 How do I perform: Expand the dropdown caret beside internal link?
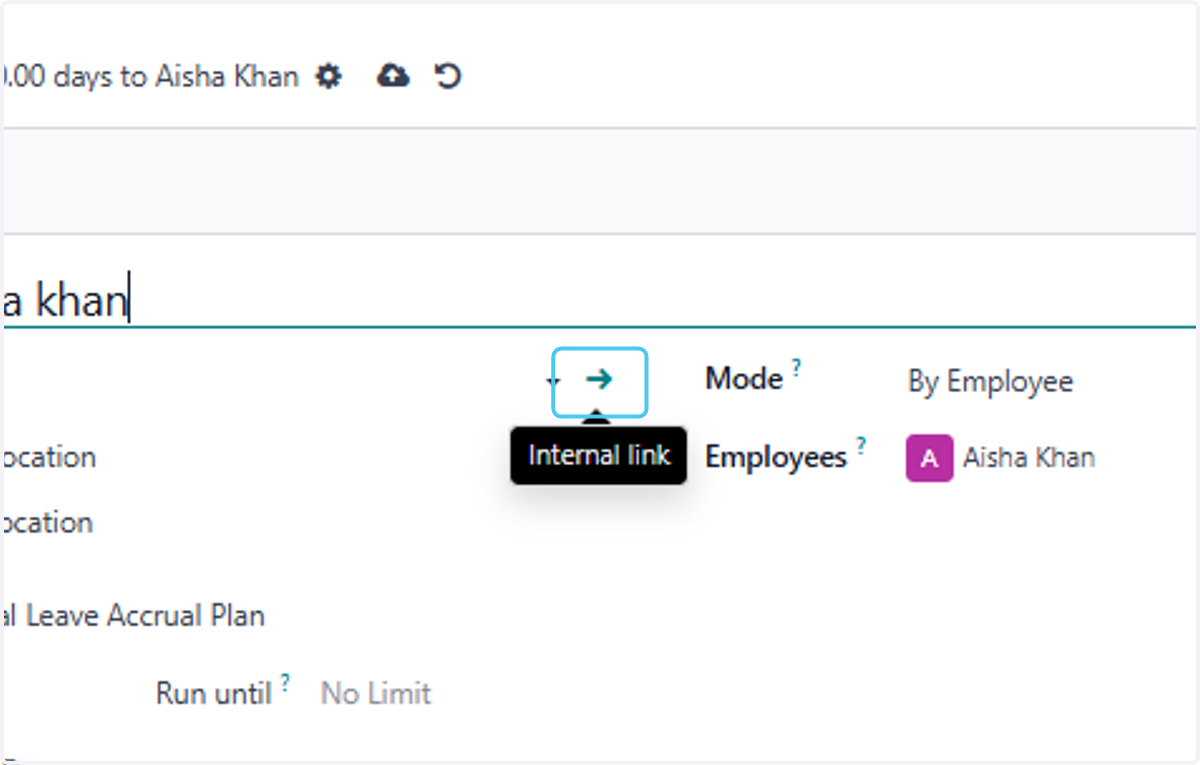(555, 382)
